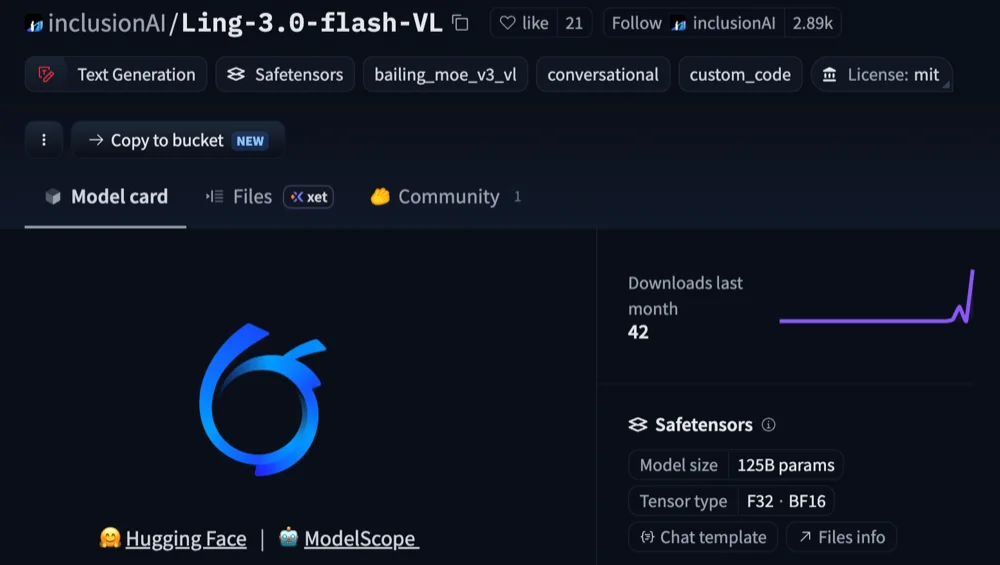Click the Community hands emoji icon
The image size is (1000, 565).
point(380,196)
